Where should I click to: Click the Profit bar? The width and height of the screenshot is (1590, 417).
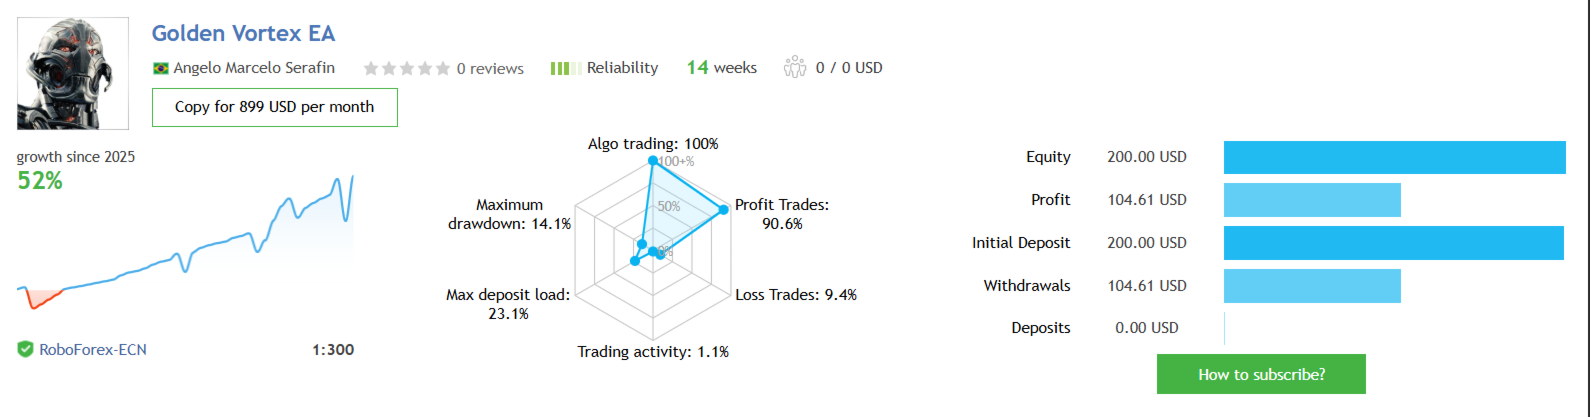click(1312, 200)
